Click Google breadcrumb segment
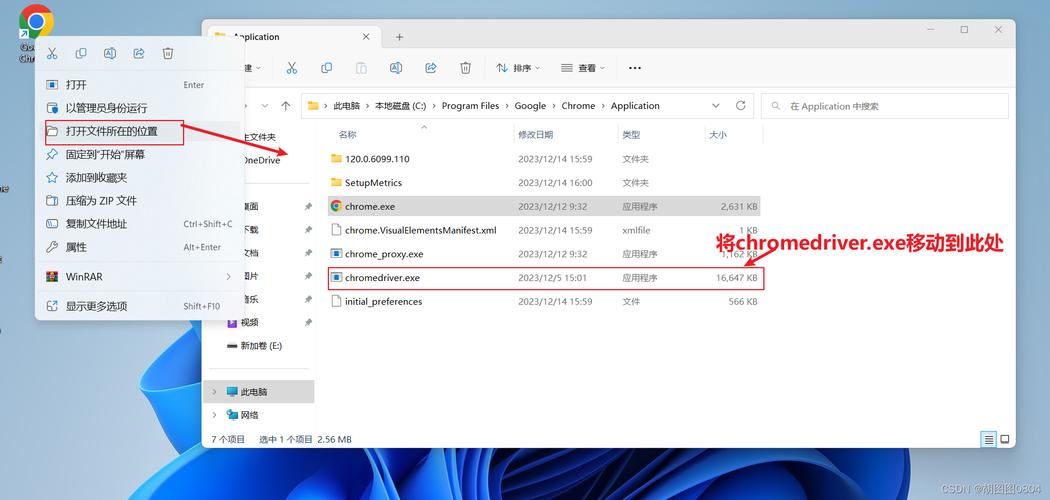Viewport: 1050px width, 500px height. (530, 106)
